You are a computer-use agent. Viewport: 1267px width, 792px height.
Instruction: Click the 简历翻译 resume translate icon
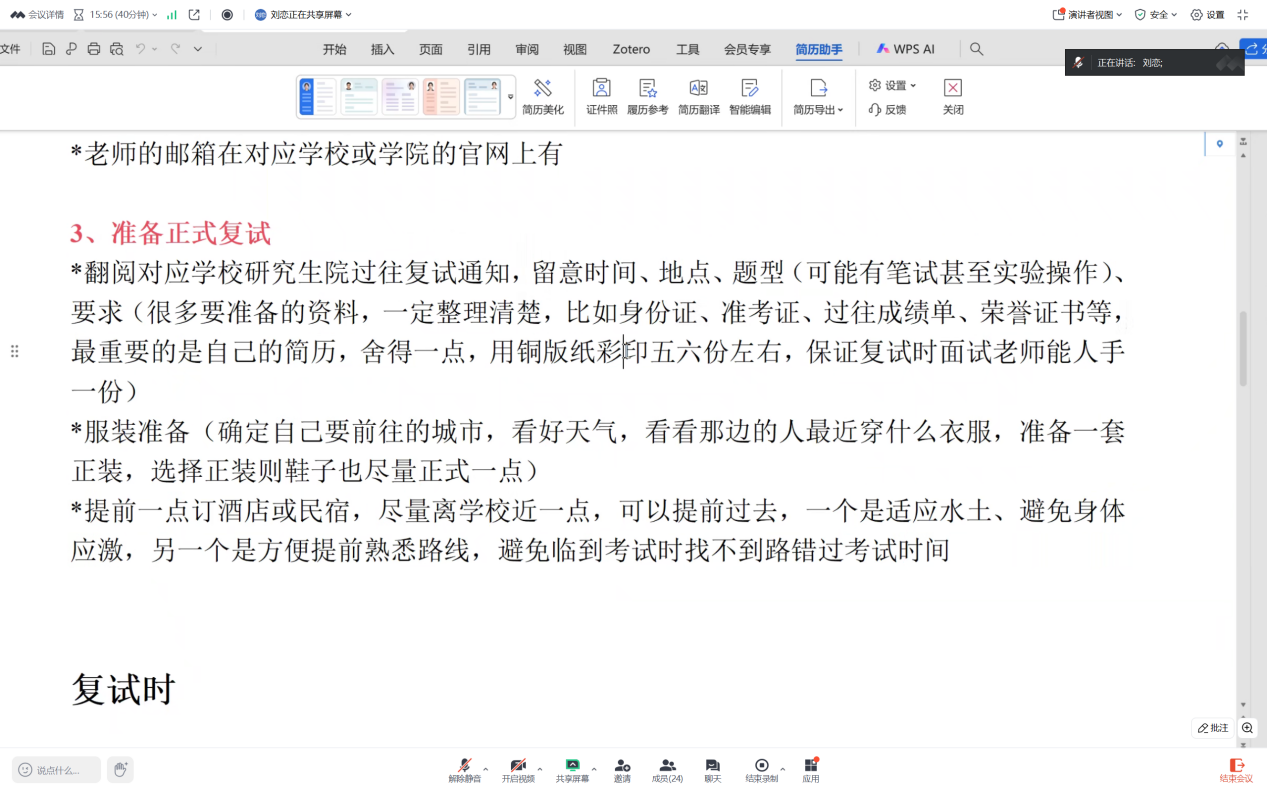click(x=698, y=96)
